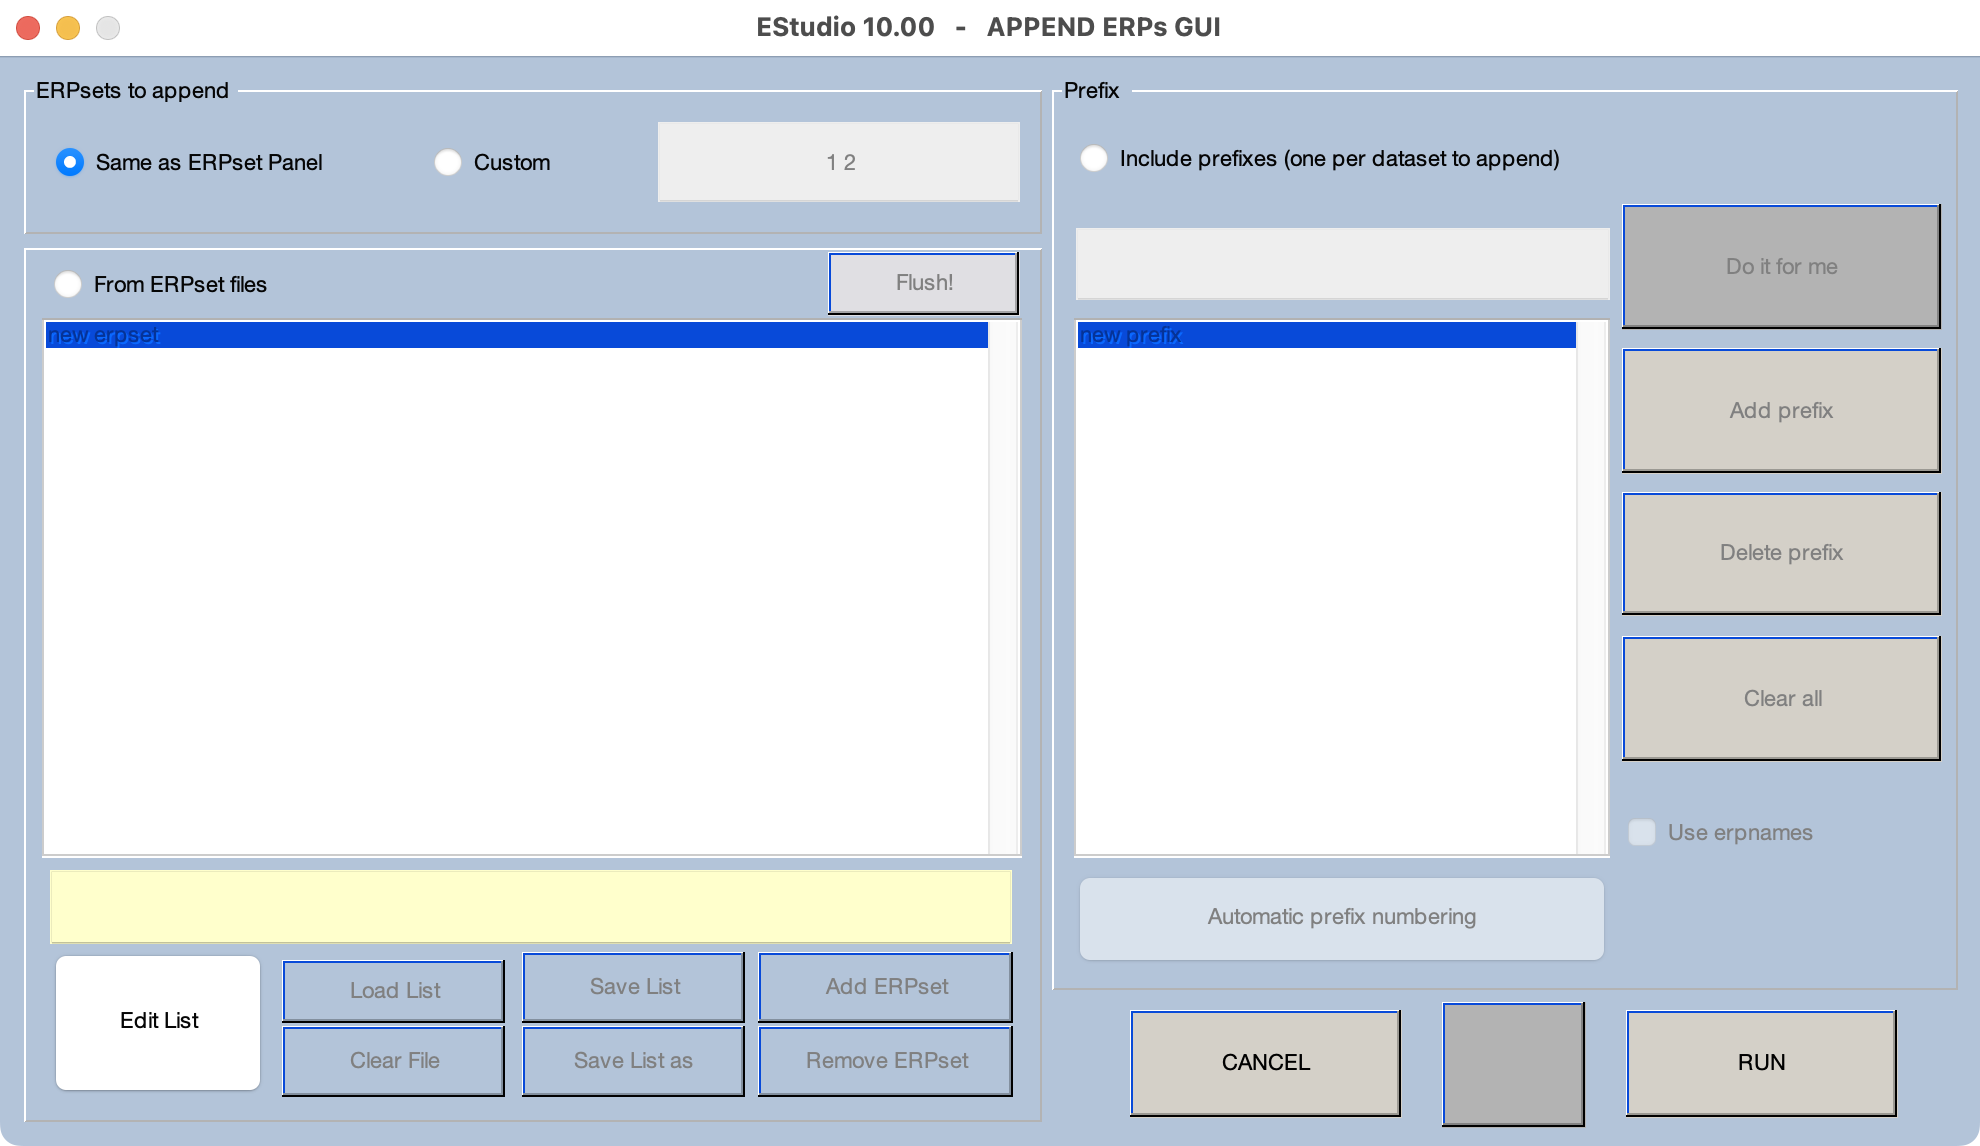Click Do it for me auto-configure option
This screenshot has width=1980, height=1146.
click(x=1780, y=266)
